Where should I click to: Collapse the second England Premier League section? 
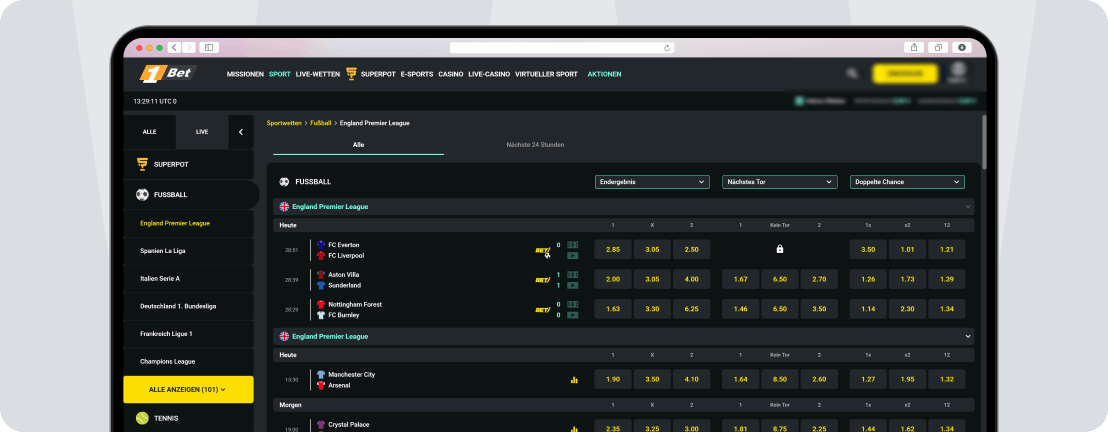click(x=967, y=337)
